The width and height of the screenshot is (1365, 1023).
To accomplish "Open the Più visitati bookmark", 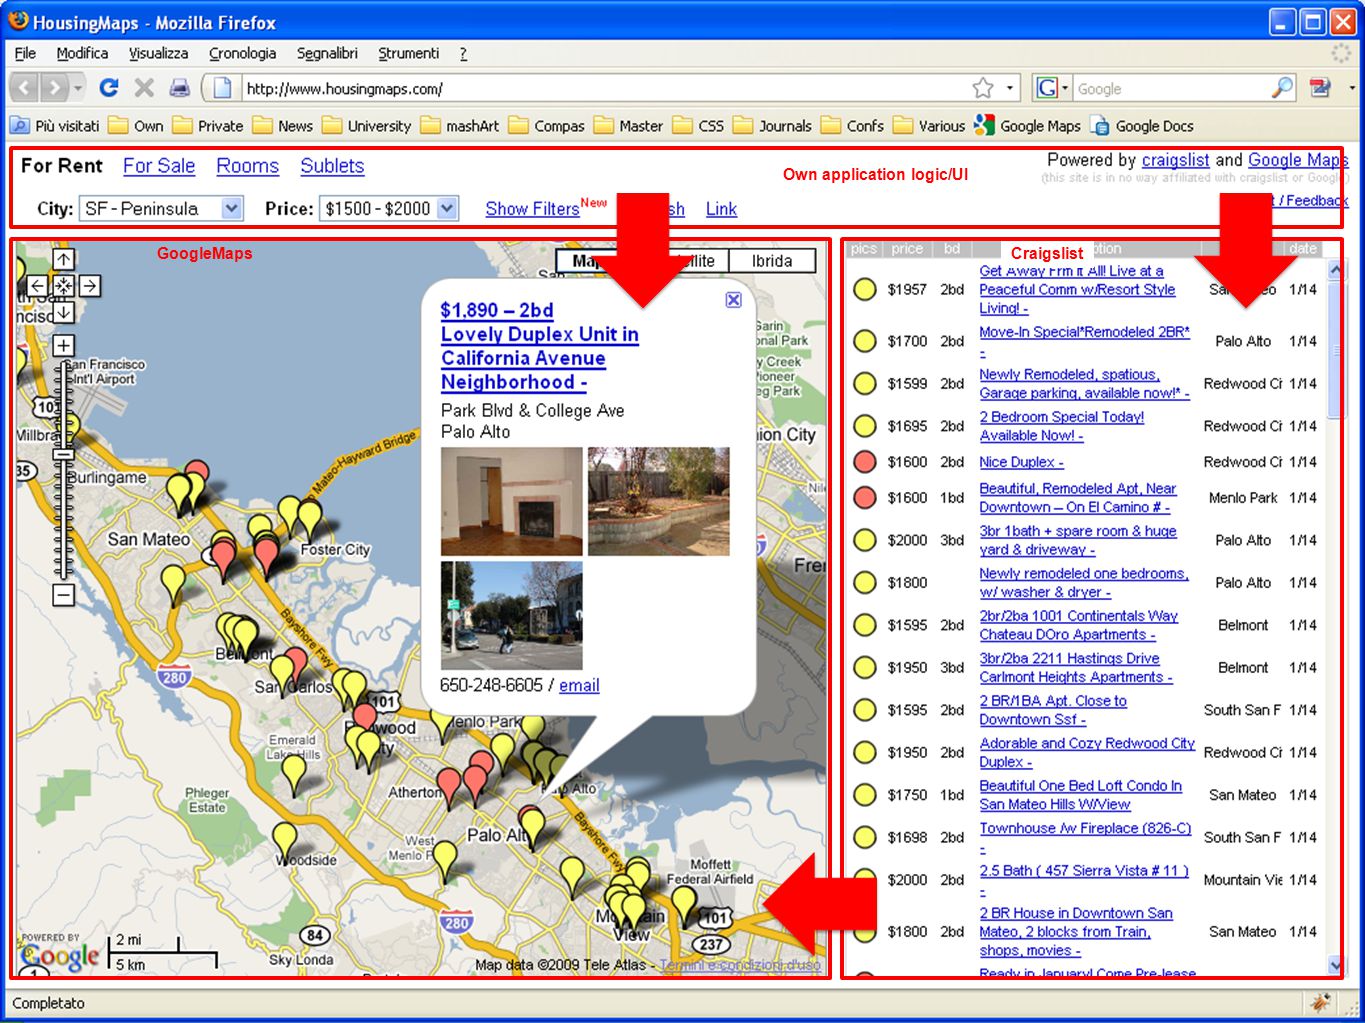I will (x=55, y=126).
